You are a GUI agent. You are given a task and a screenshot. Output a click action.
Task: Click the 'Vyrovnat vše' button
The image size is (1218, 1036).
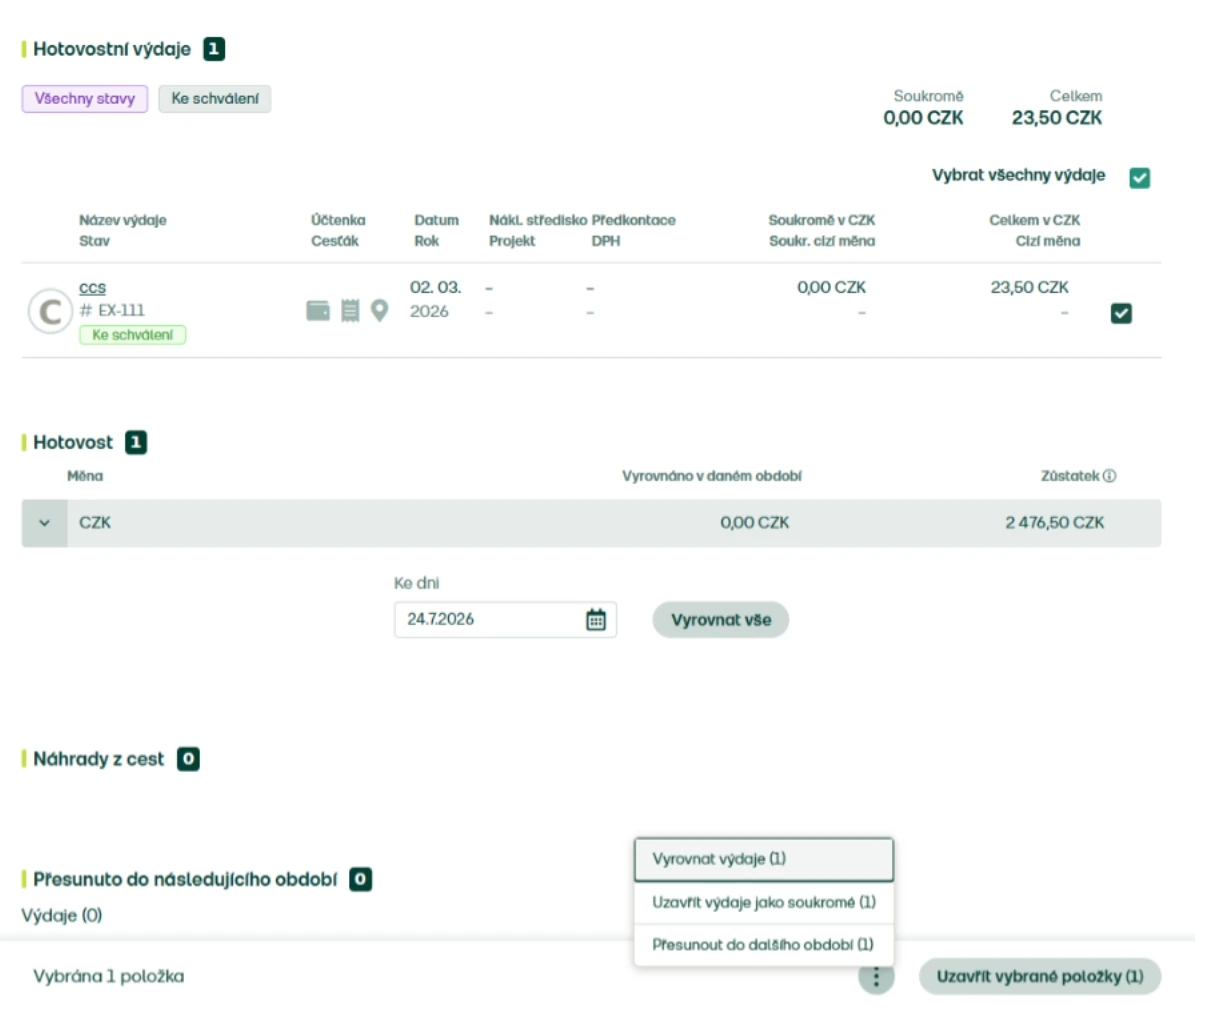(721, 620)
